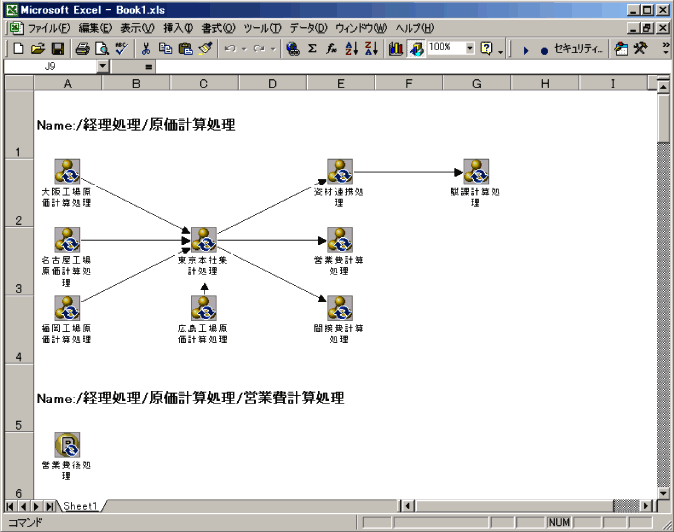
Task: Open the 表示(V) menu
Action: [x=137, y=28]
